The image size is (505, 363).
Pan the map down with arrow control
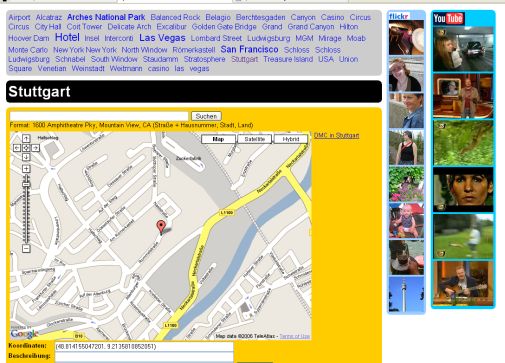point(26,157)
